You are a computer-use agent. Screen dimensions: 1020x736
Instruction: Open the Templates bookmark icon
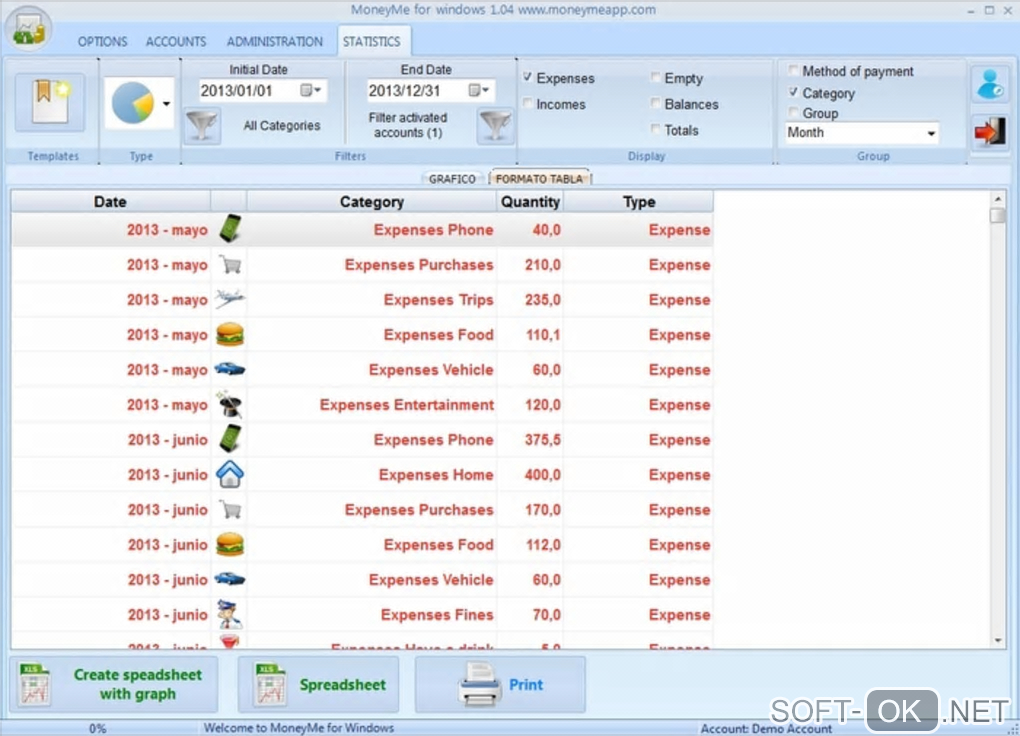[50, 102]
